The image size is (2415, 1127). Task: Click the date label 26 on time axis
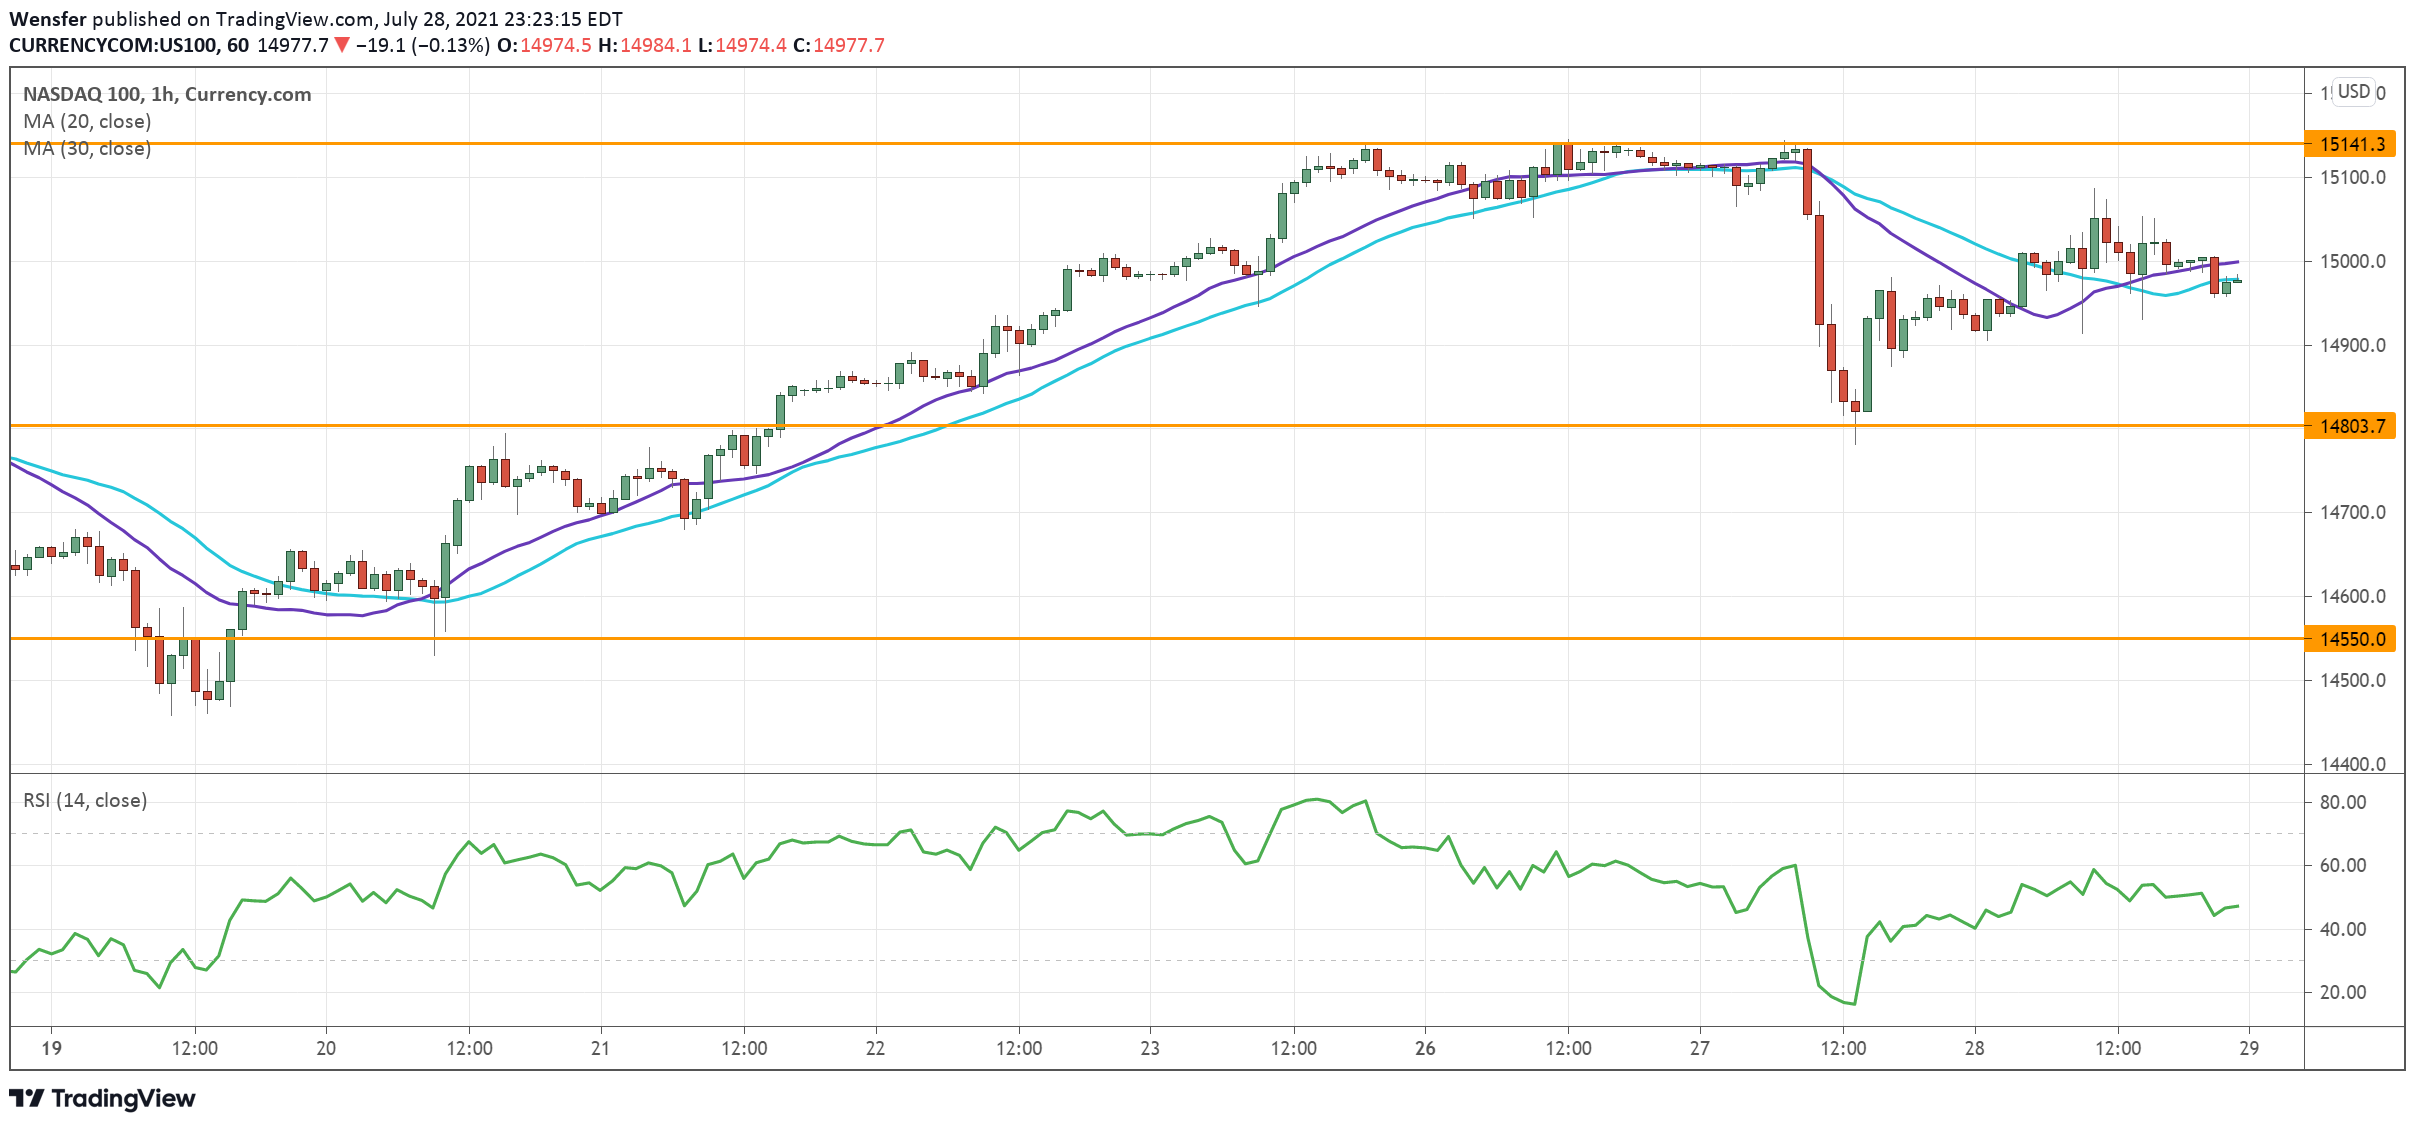(1425, 1048)
